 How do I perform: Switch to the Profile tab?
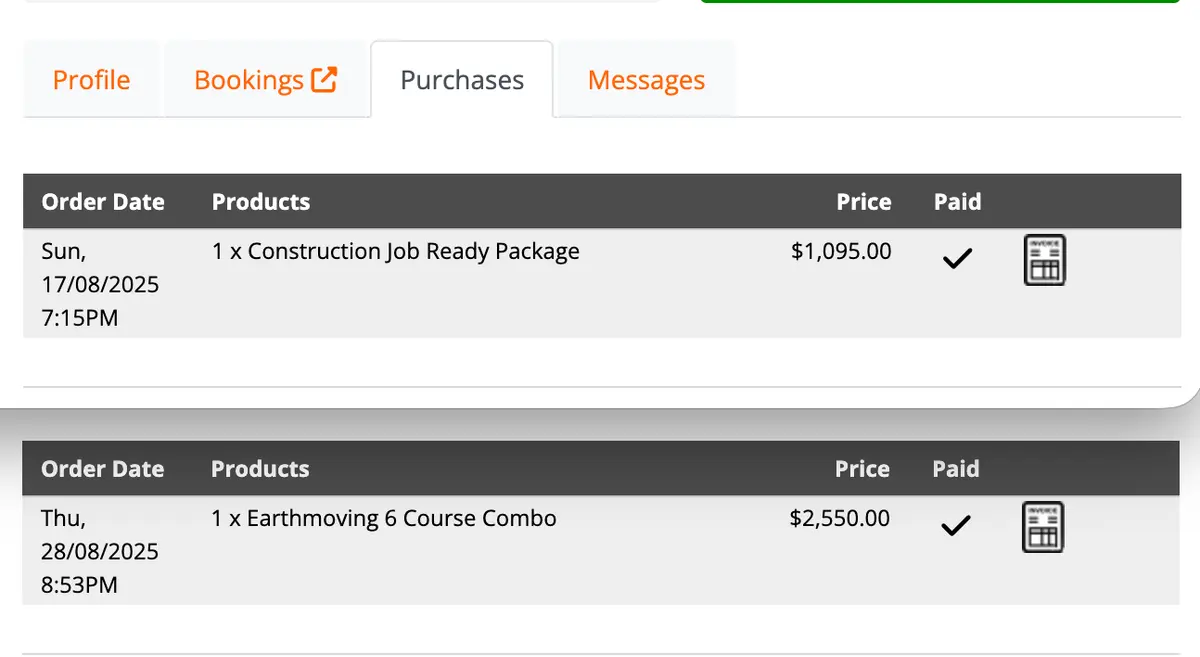click(x=91, y=80)
